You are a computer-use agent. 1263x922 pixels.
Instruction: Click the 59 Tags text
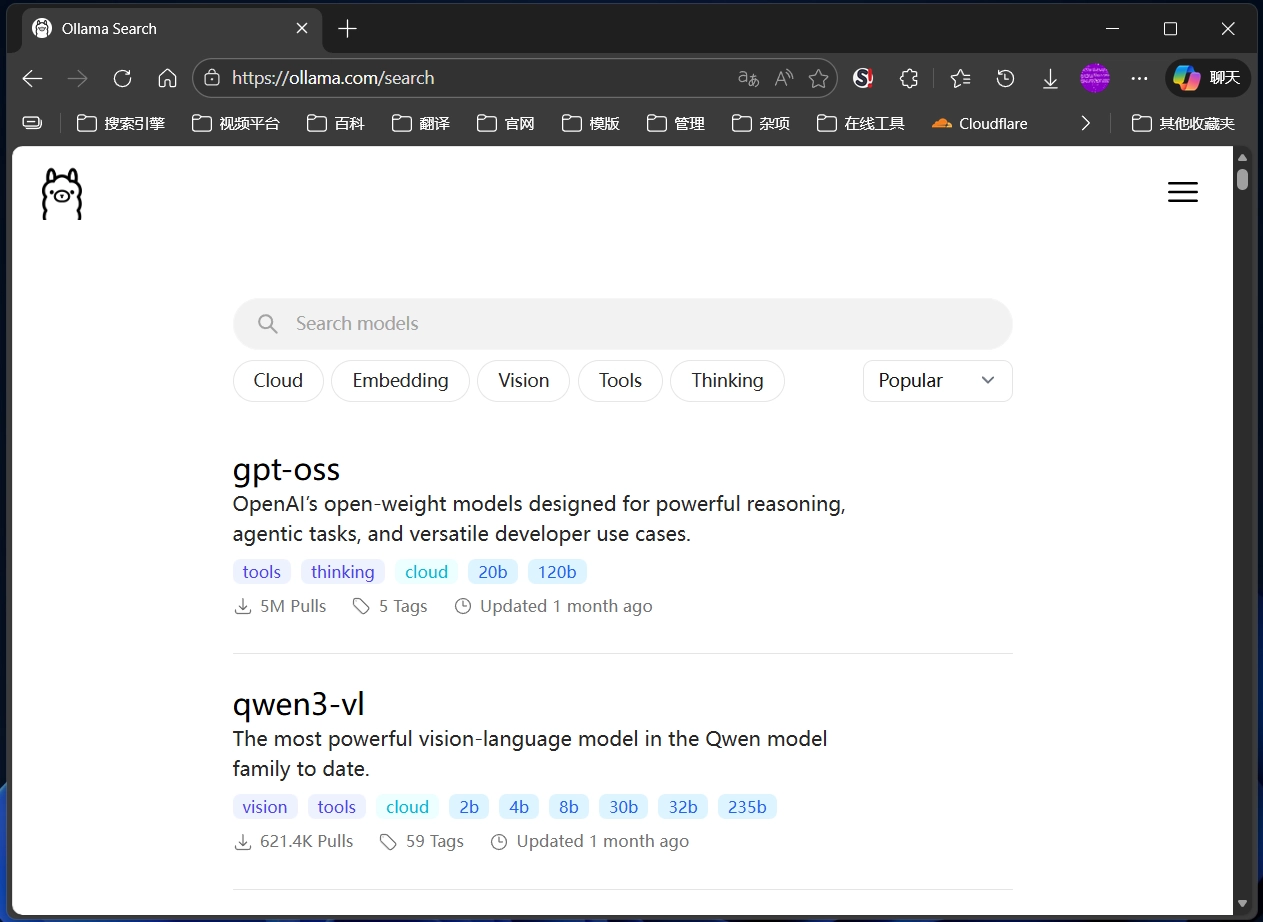pyautogui.click(x=435, y=841)
